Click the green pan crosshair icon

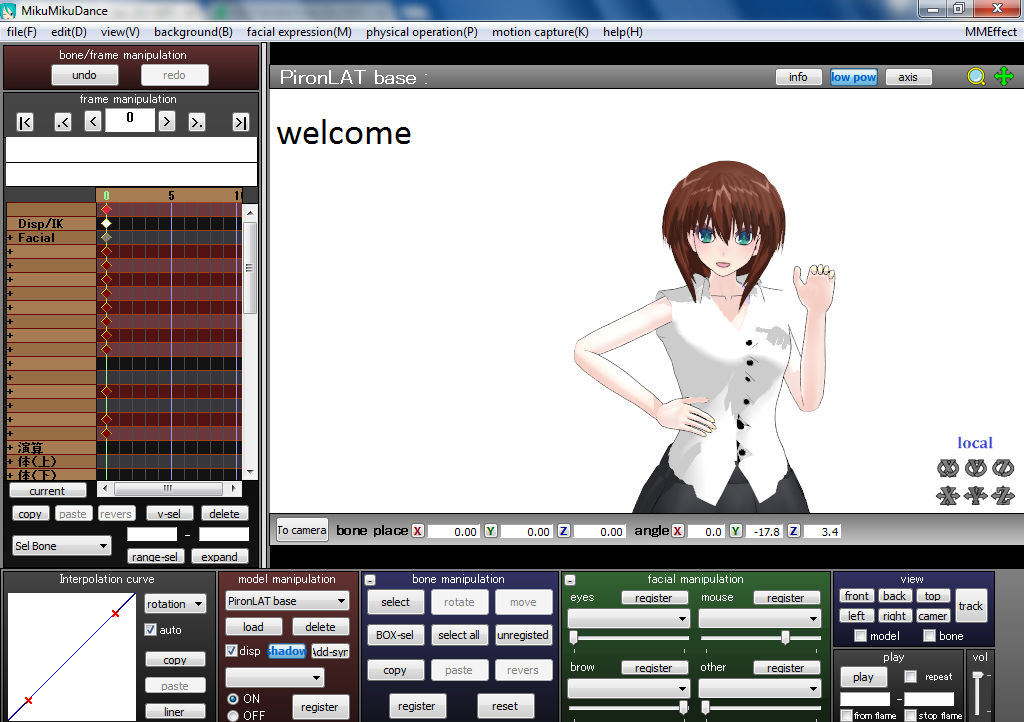coord(1004,75)
